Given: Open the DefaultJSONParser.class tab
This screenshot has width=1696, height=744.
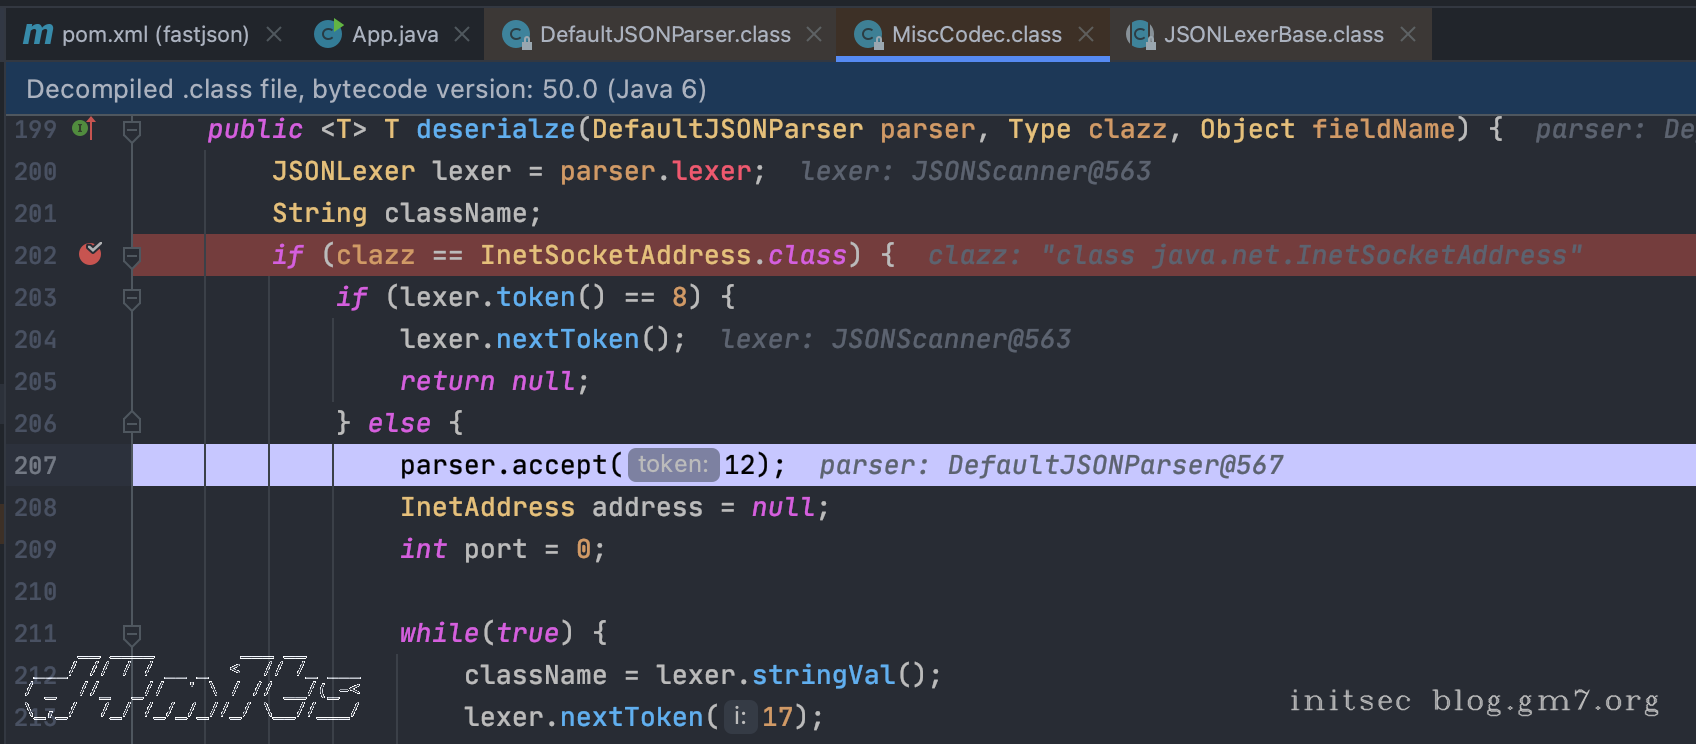Looking at the screenshot, I should click(x=664, y=34).
